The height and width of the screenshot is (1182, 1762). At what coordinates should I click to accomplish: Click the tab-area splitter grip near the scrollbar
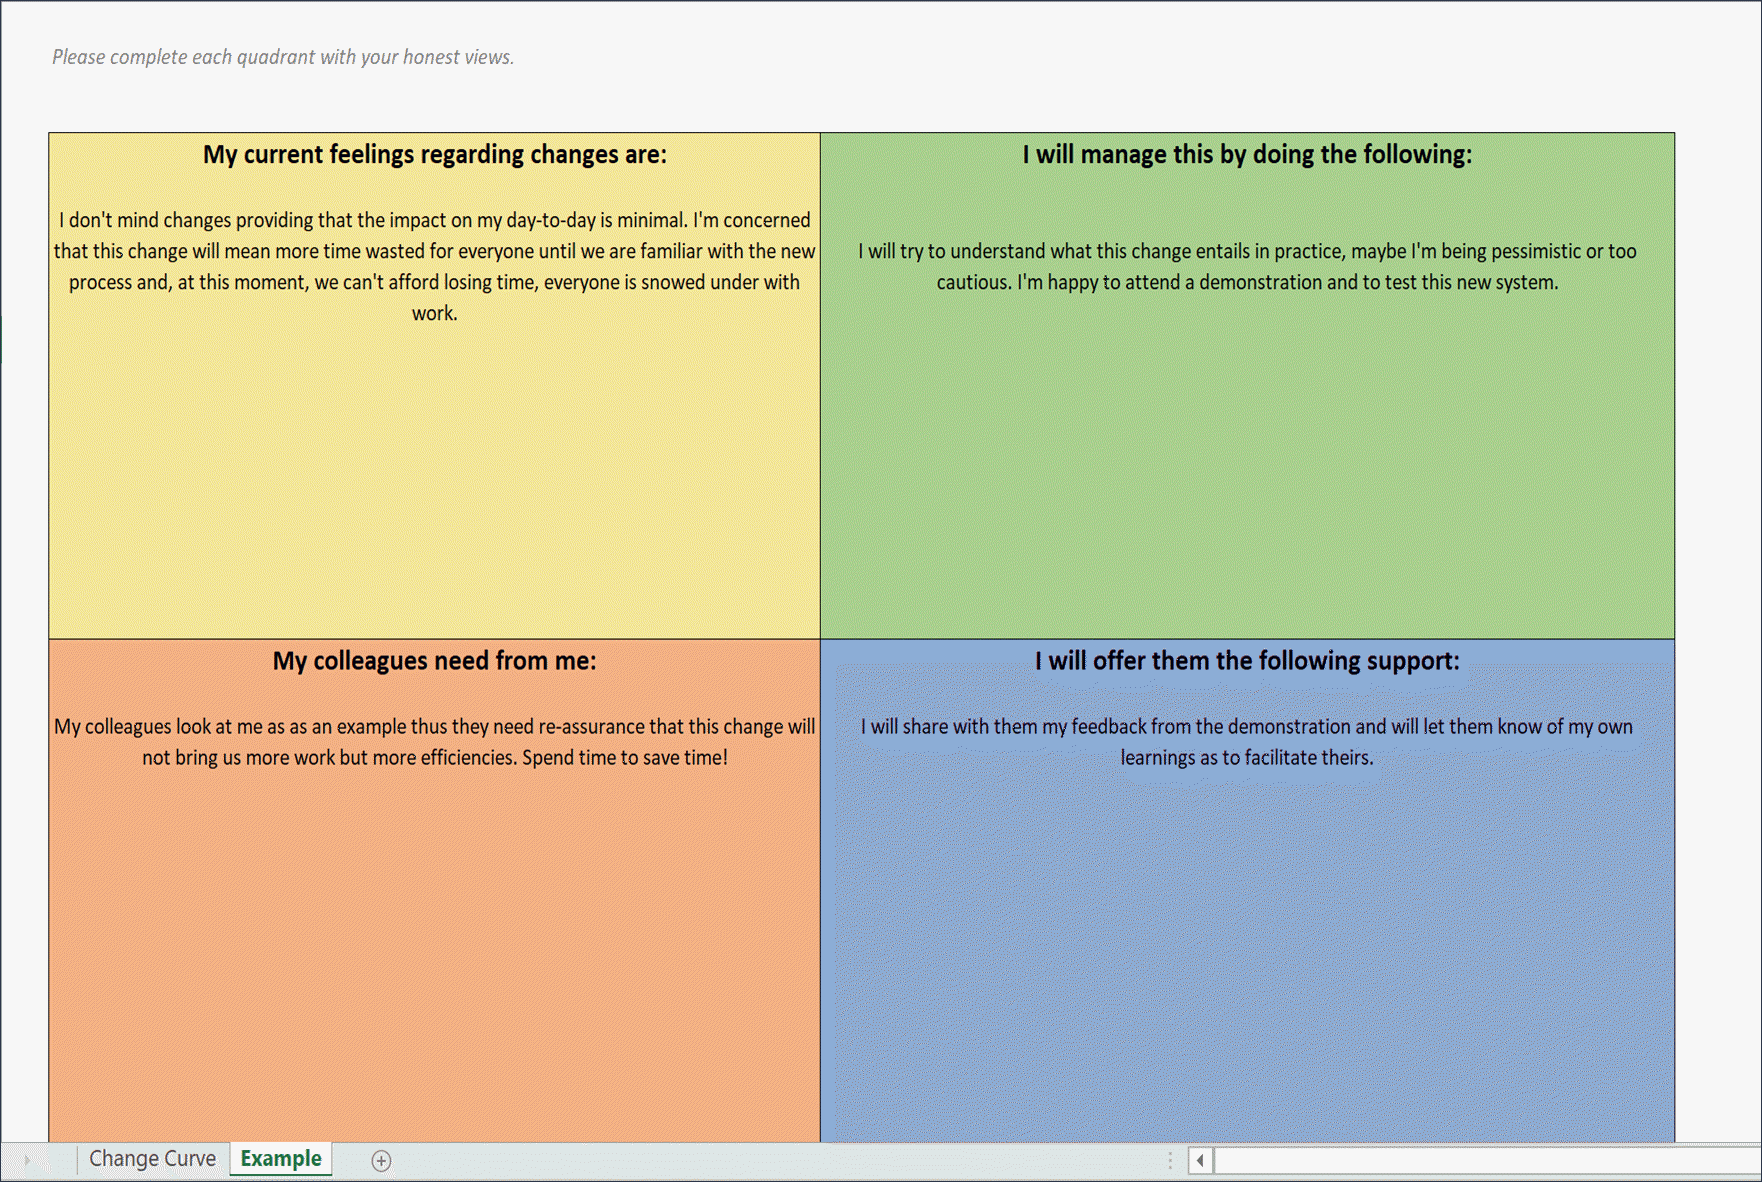(x=1170, y=1158)
